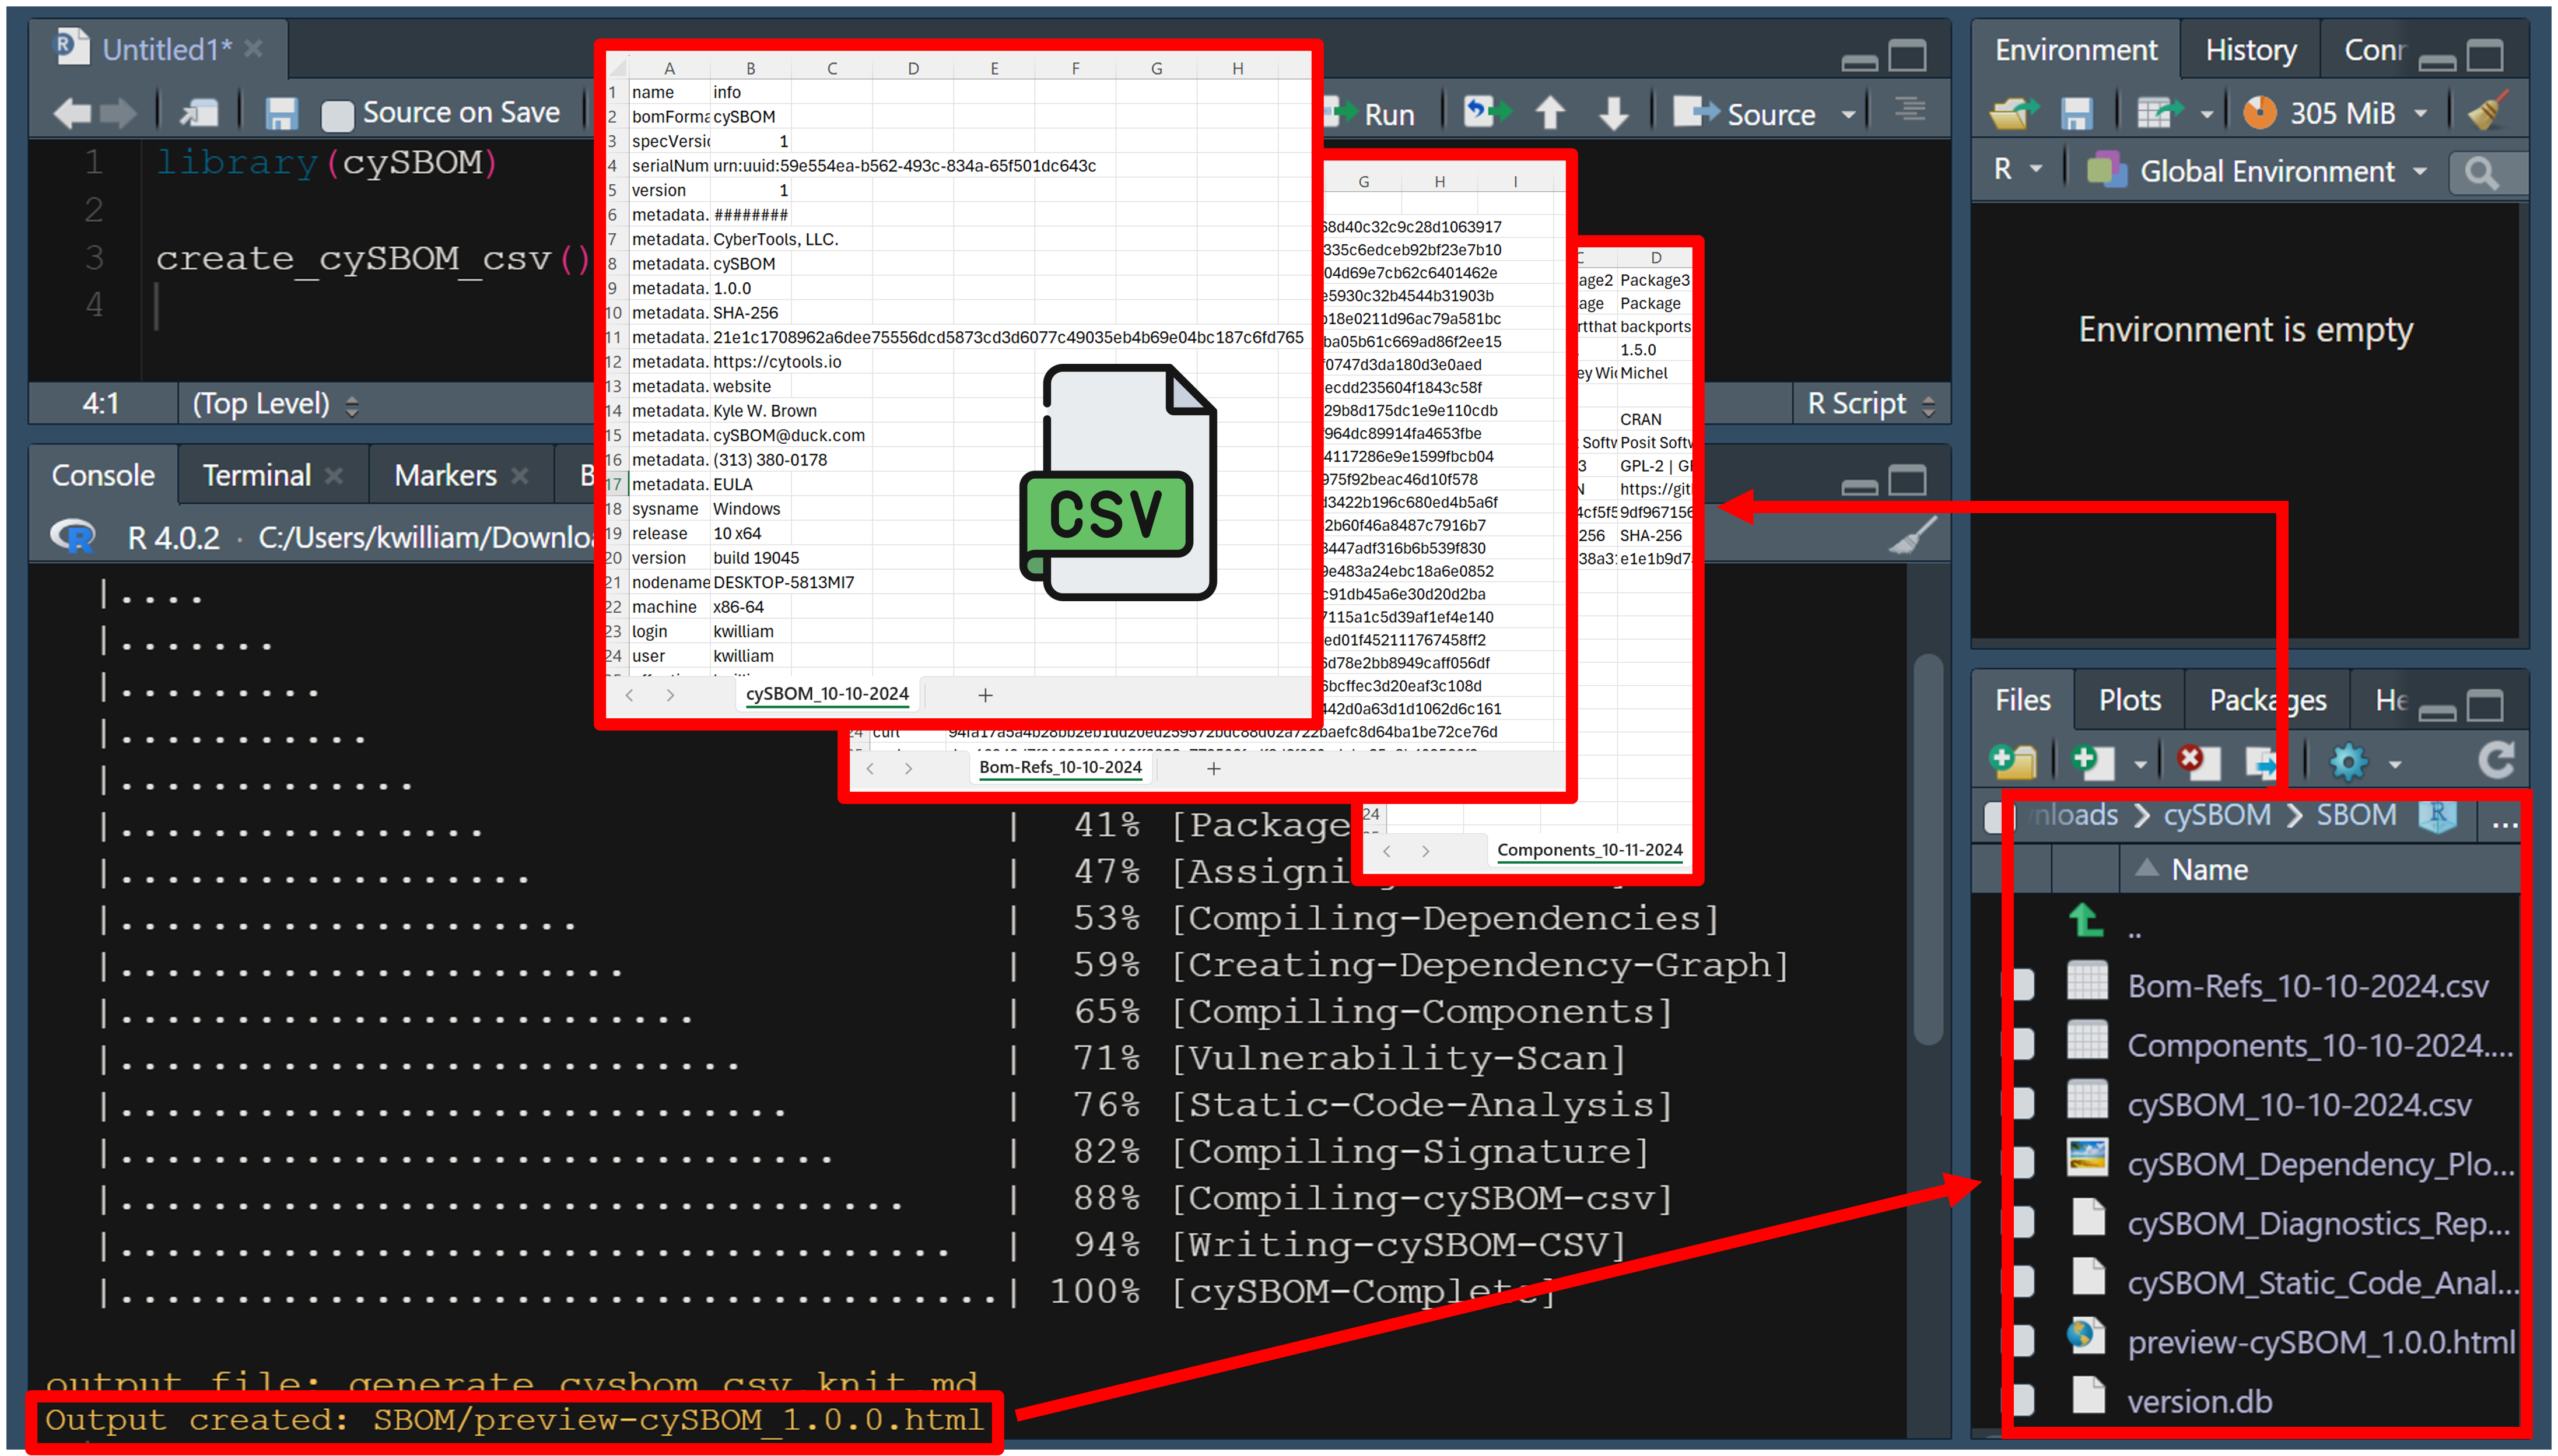
Task: Open version.db file
Action: [2199, 1401]
